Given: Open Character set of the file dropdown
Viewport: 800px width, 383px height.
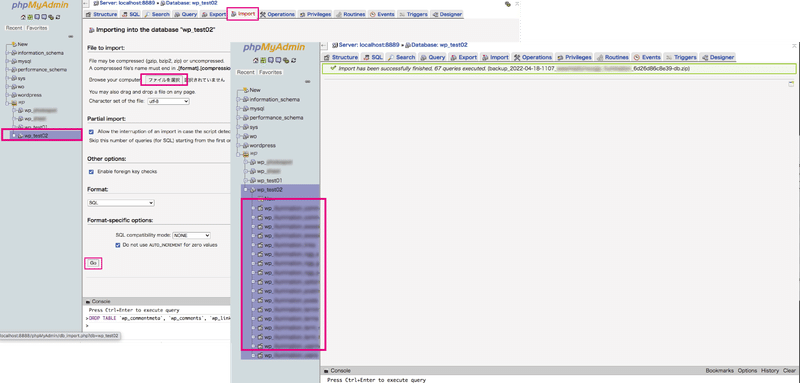Looking at the screenshot, I should [x=168, y=101].
